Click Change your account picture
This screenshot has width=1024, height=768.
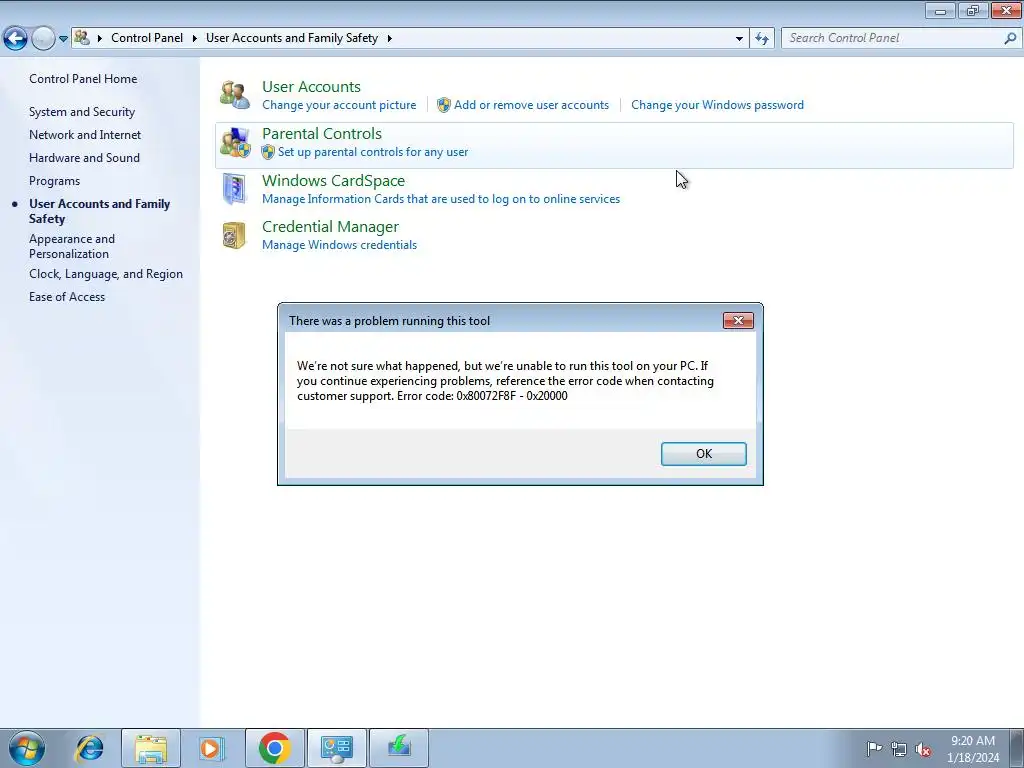click(x=339, y=104)
